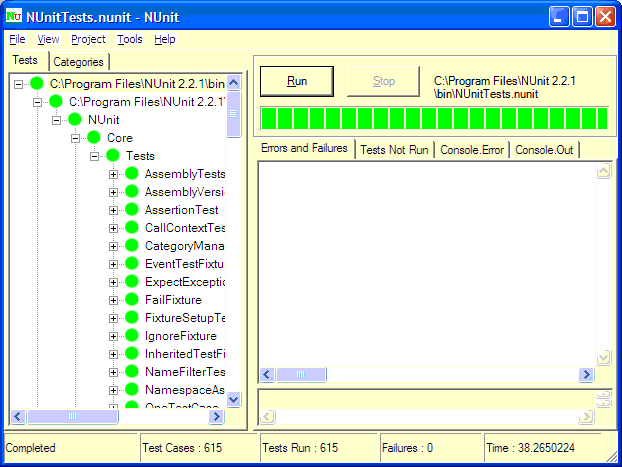This screenshot has width=622, height=467.
Task: Open the Tools menu
Action: pyautogui.click(x=129, y=39)
